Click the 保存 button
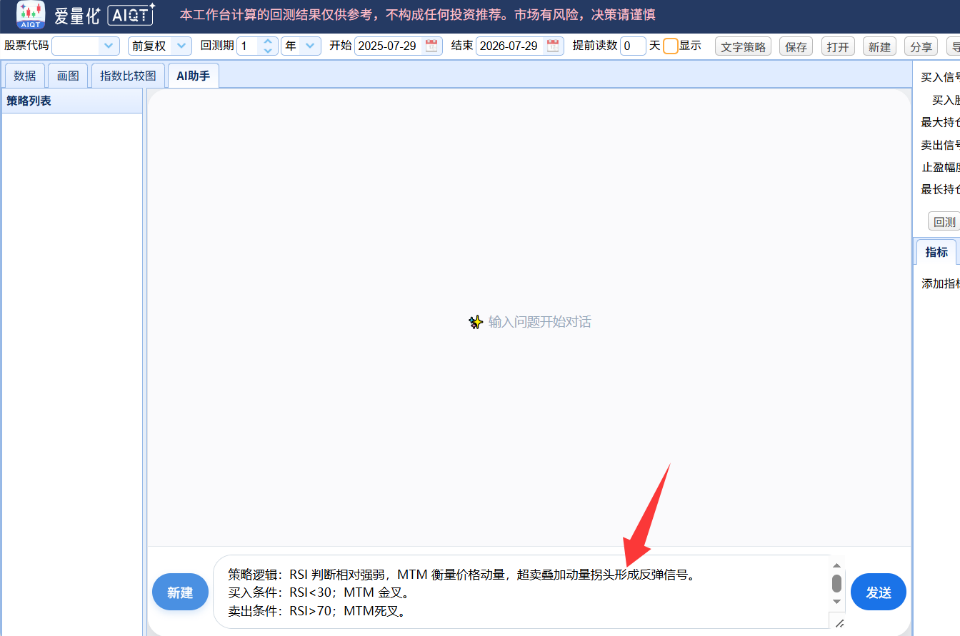 pyautogui.click(x=795, y=47)
